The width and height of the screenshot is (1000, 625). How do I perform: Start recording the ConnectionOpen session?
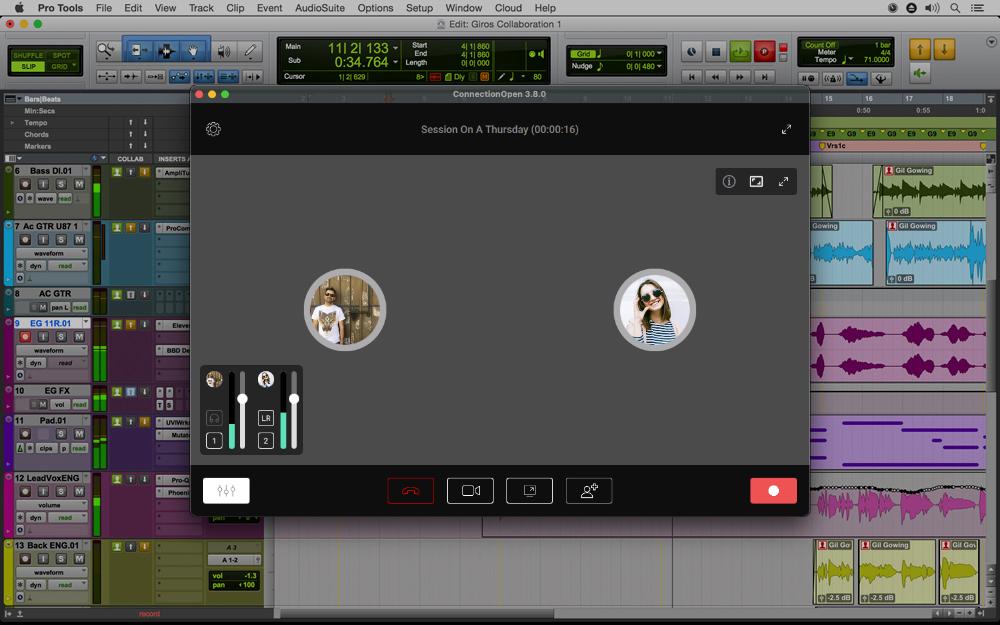(x=773, y=490)
